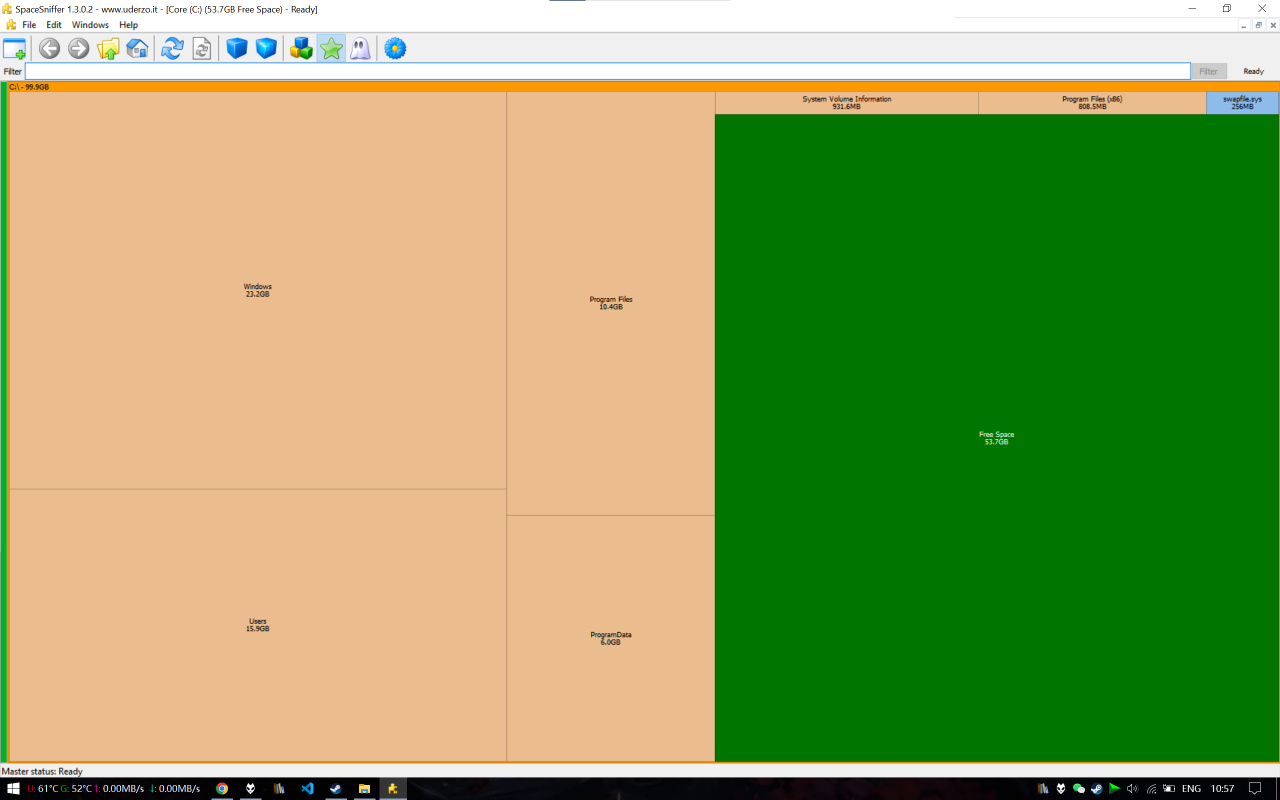Select the Program Files 10.4GB block
The width and height of the screenshot is (1280, 800).
point(611,303)
